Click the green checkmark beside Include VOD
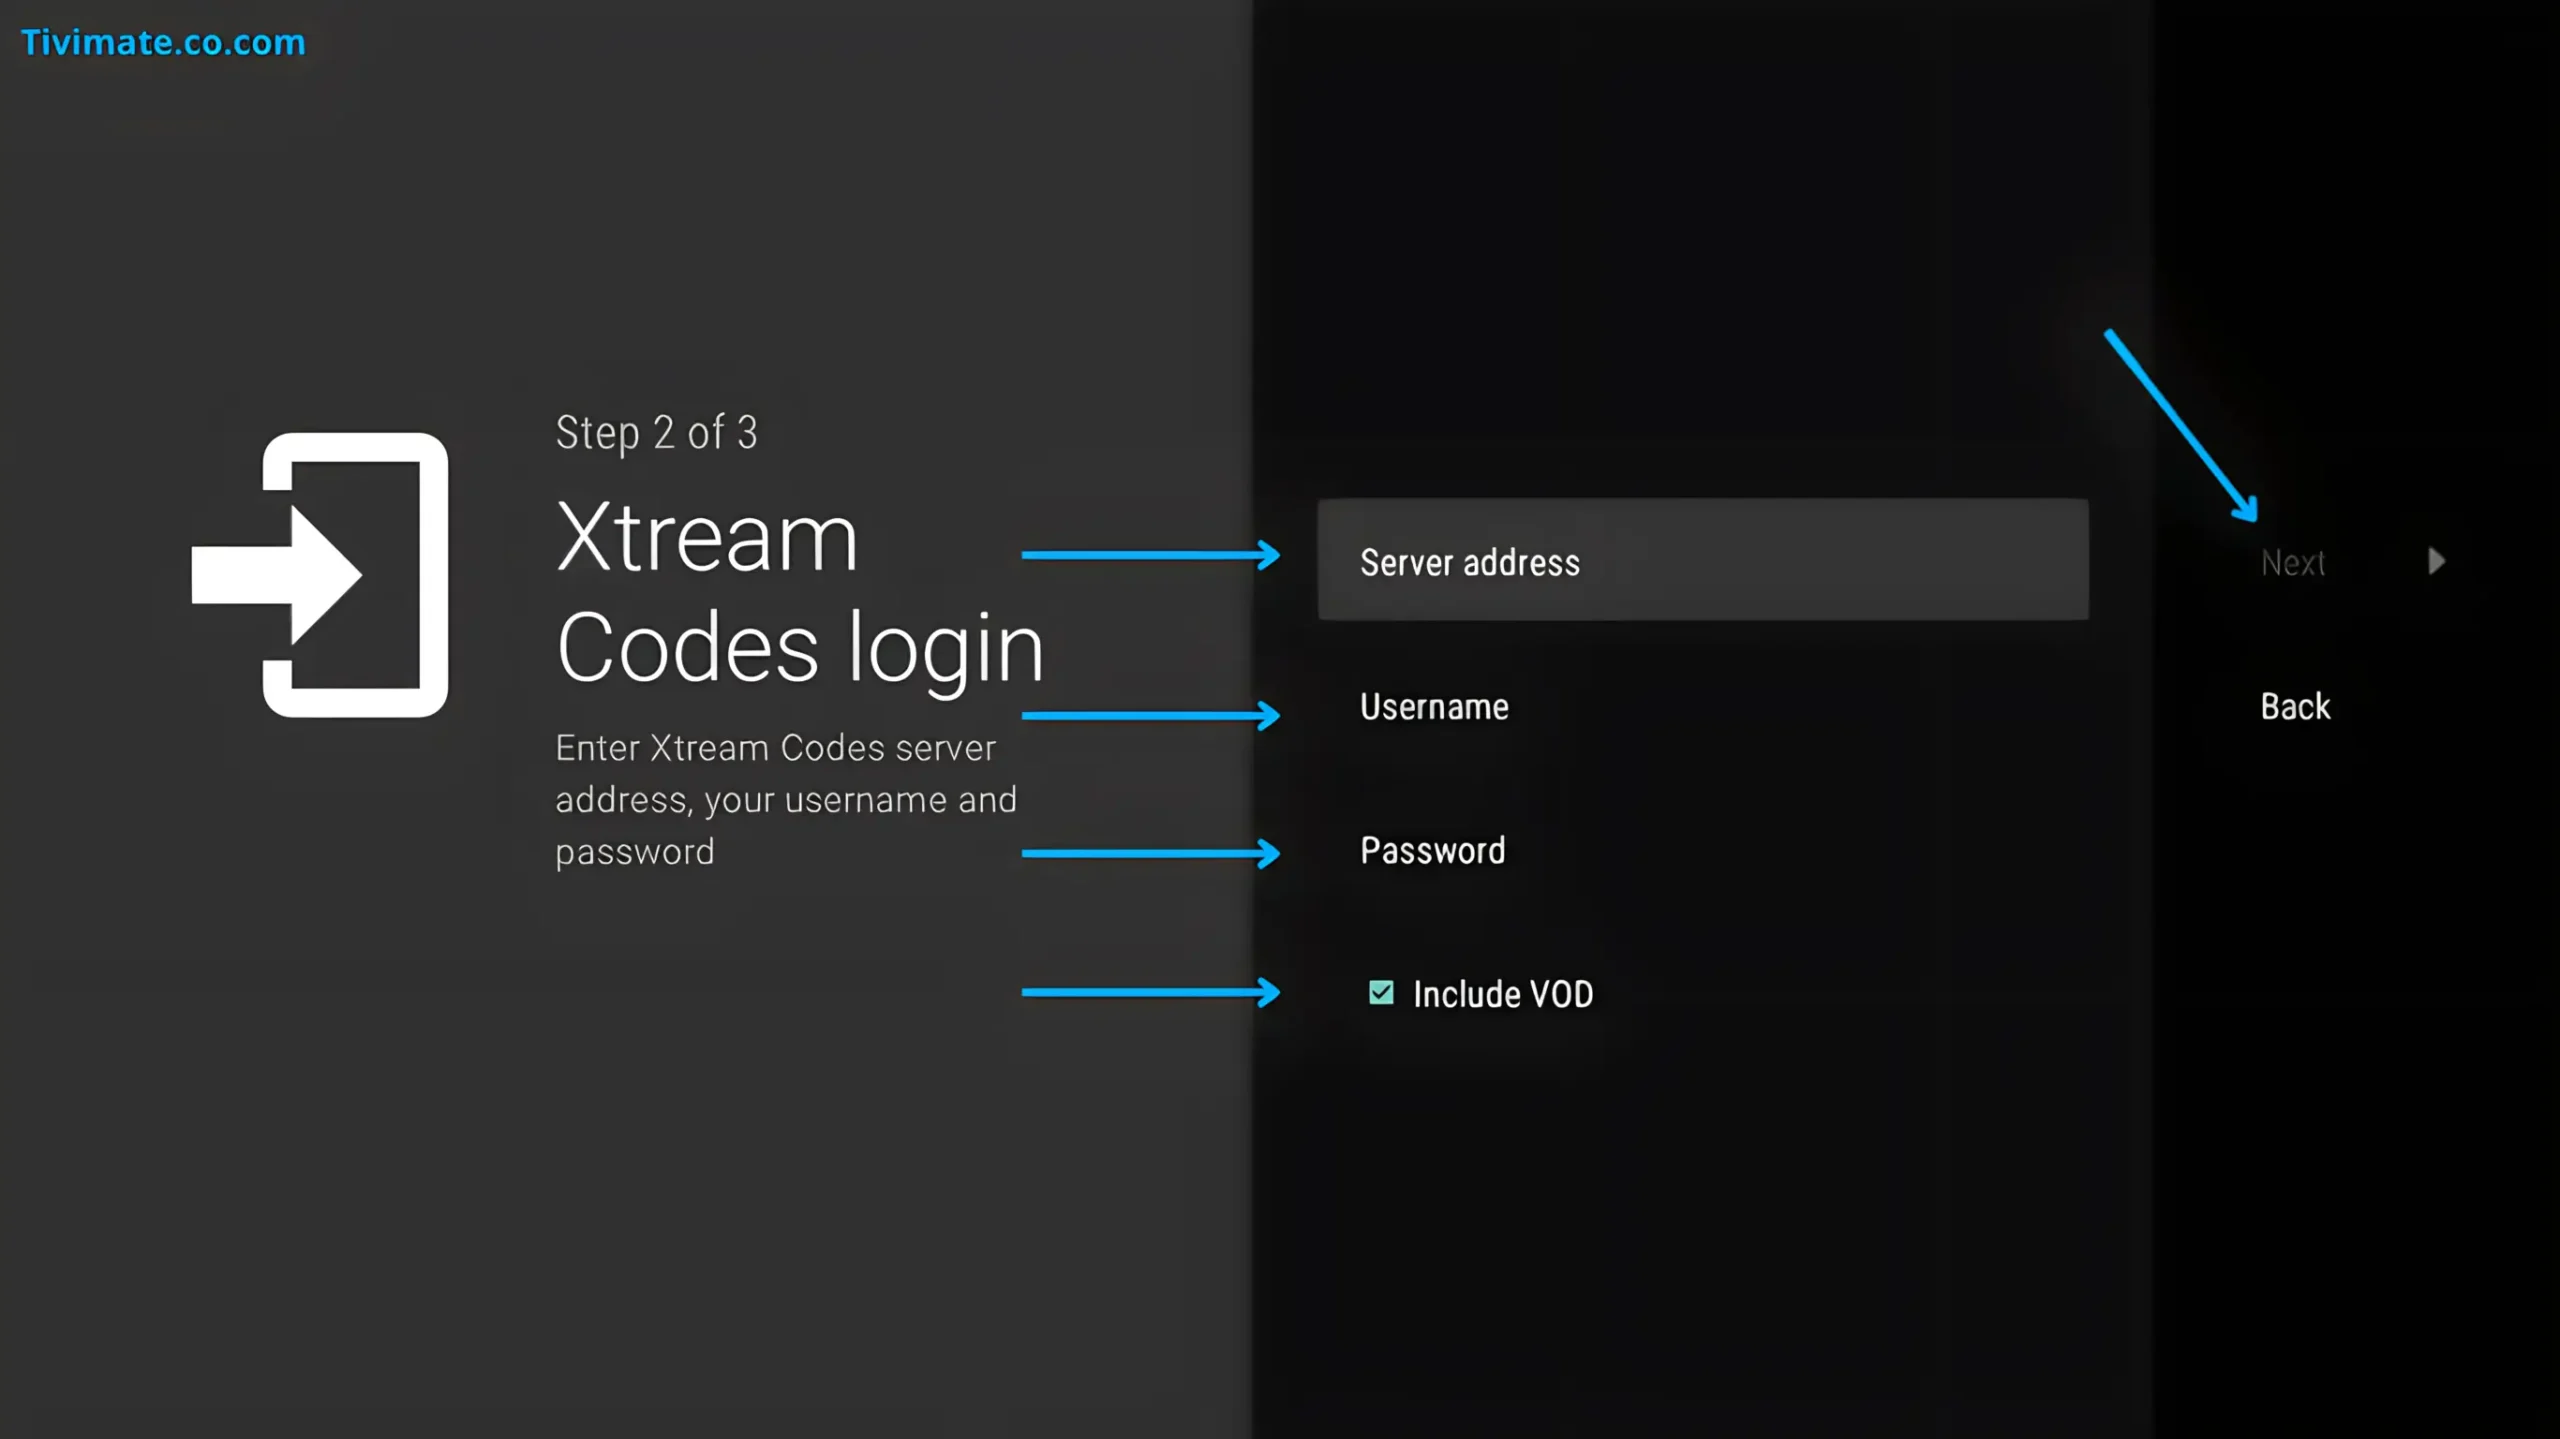This screenshot has height=1439, width=2560. [x=1380, y=993]
